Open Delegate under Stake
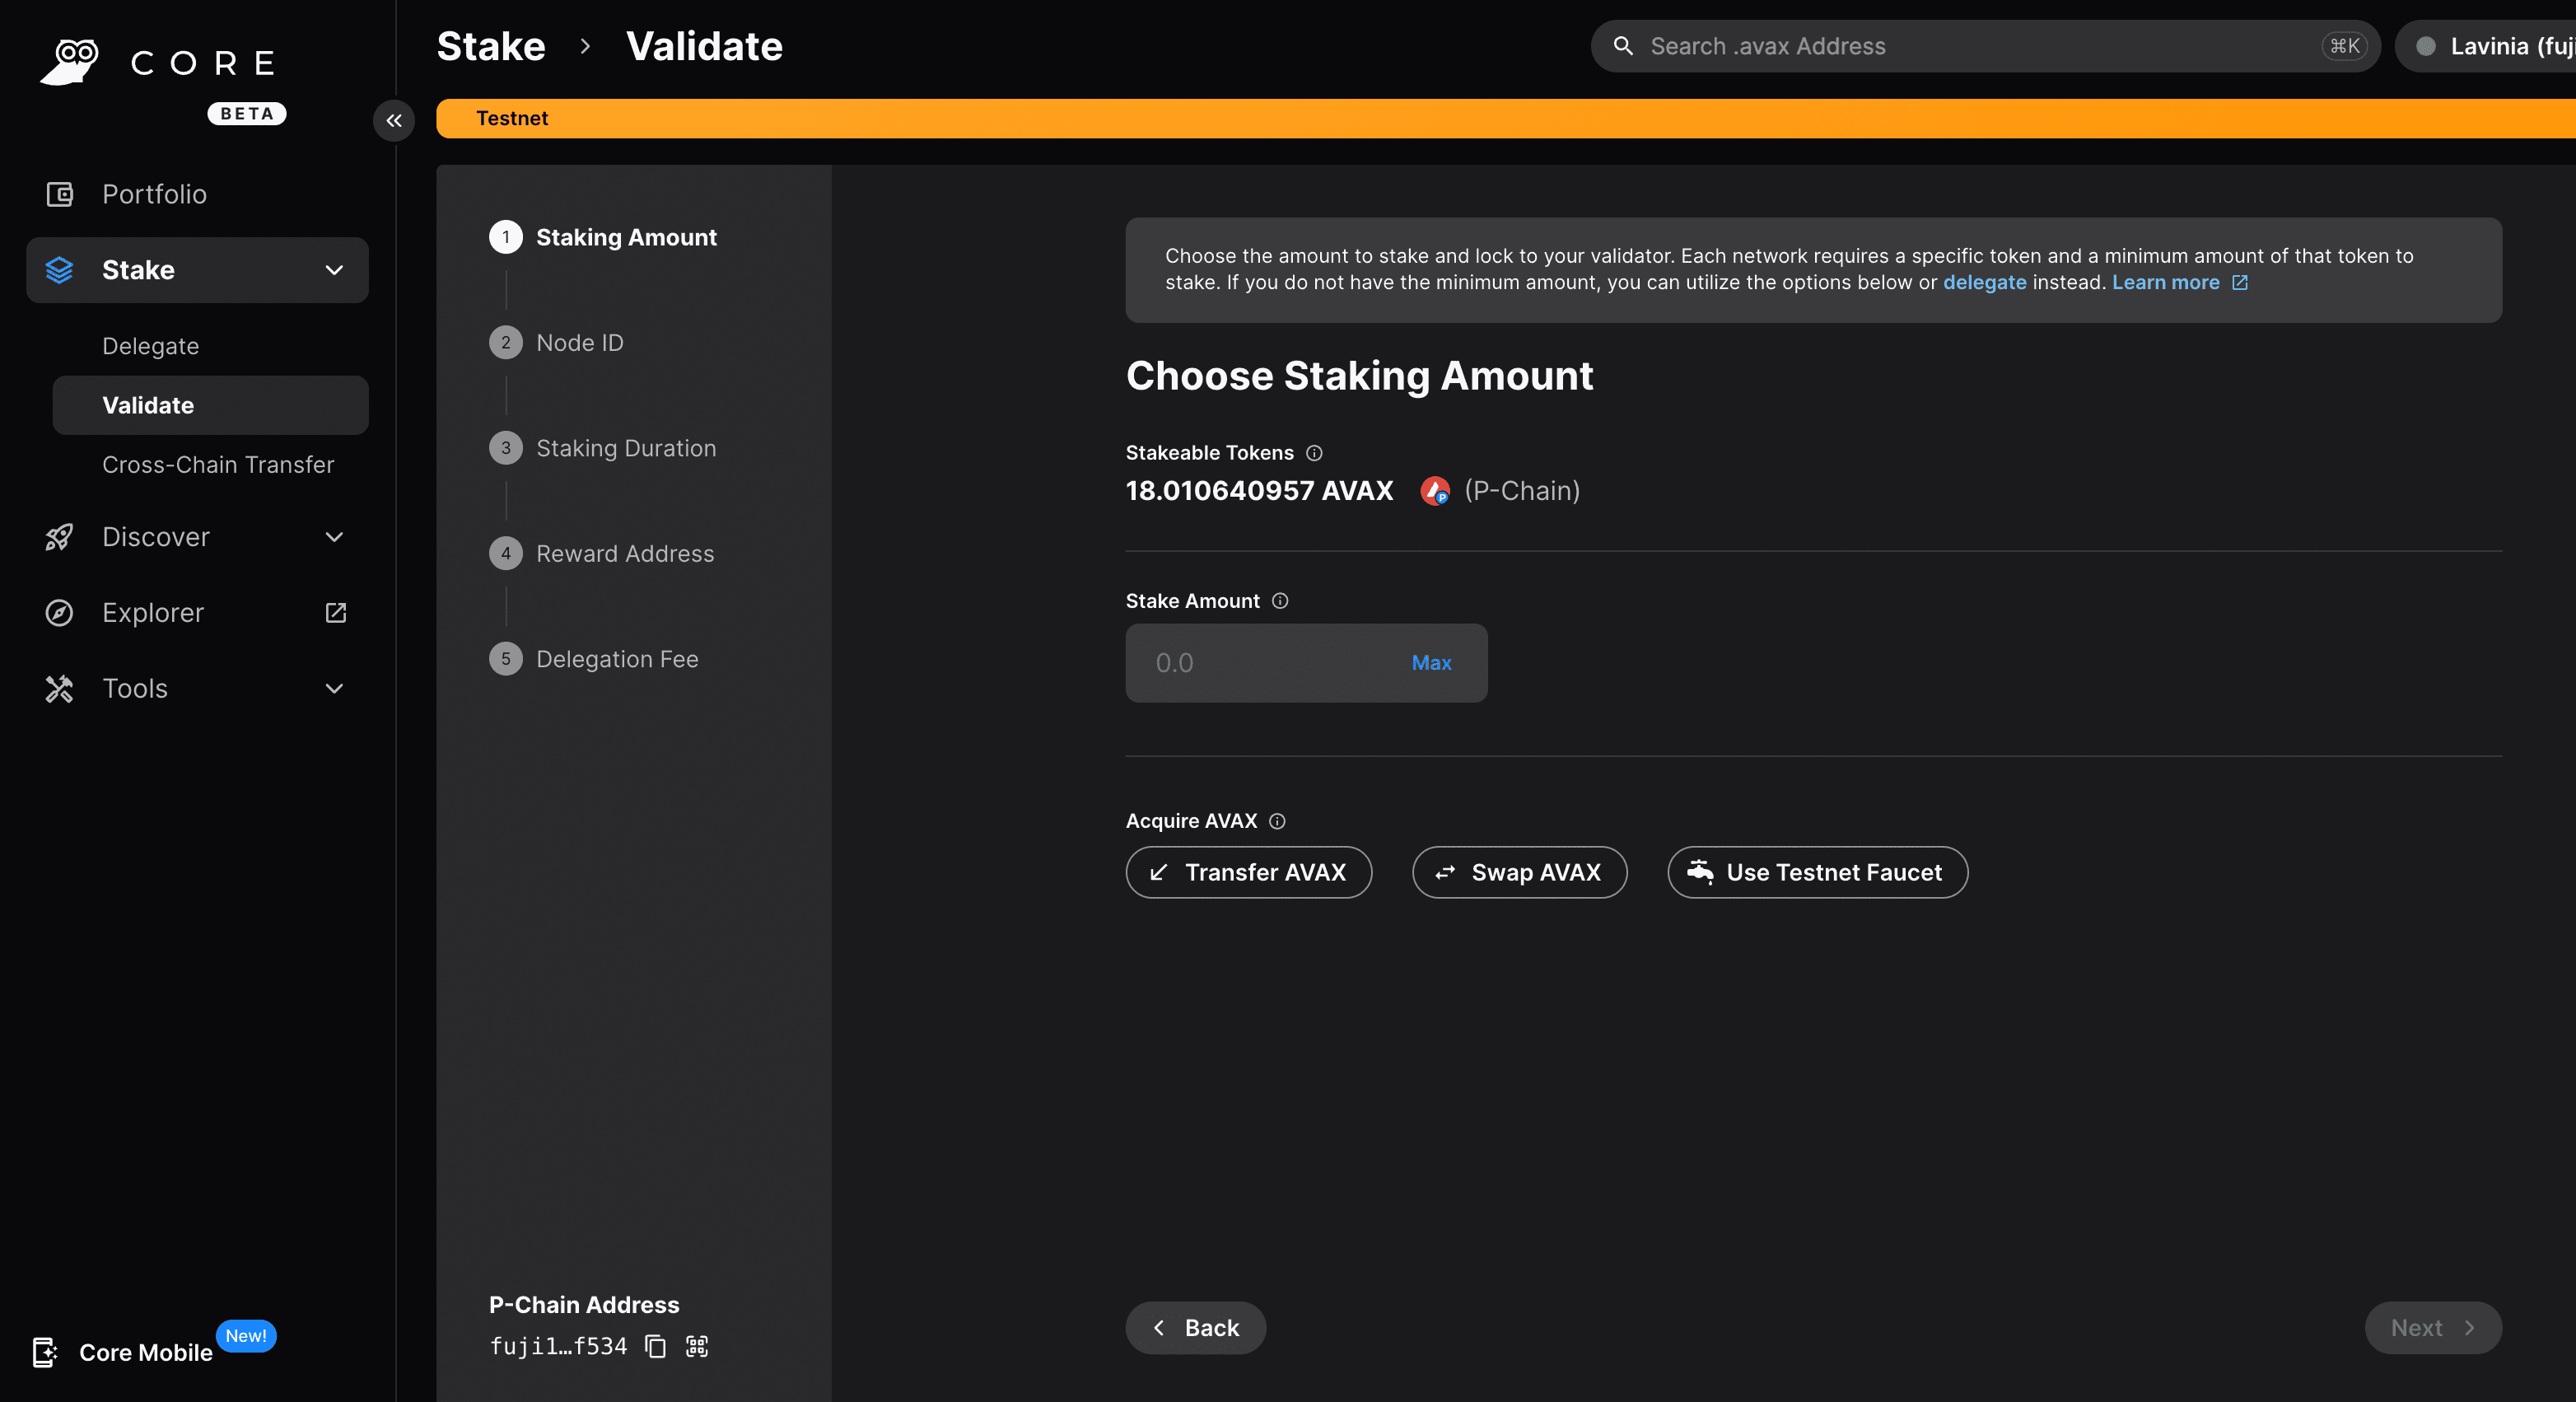Screen dimensions: 2576x1402 tap(151, 346)
